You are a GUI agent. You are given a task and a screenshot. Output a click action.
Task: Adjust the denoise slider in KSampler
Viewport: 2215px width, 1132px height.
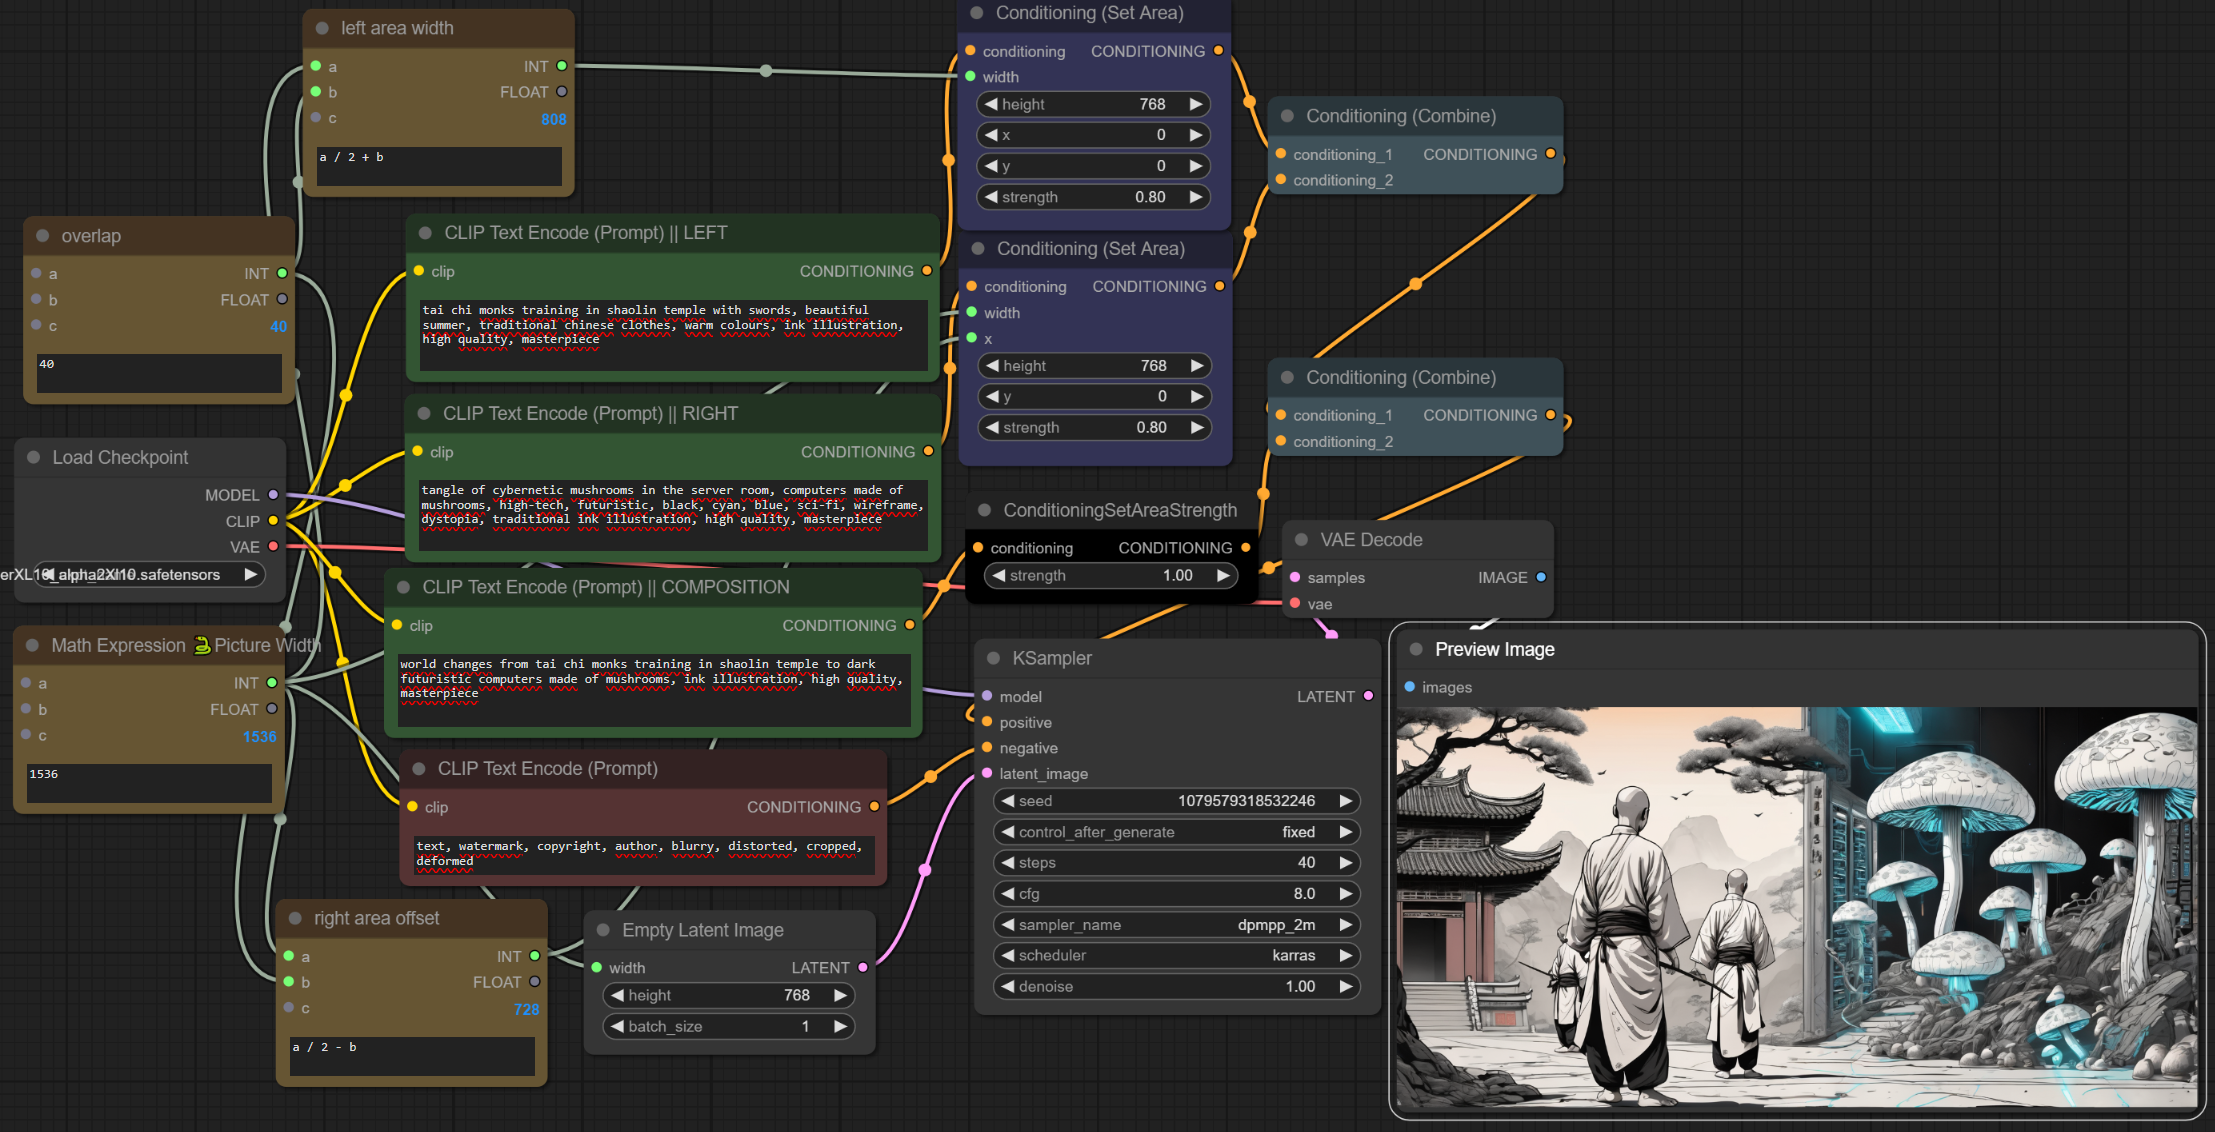1176,986
